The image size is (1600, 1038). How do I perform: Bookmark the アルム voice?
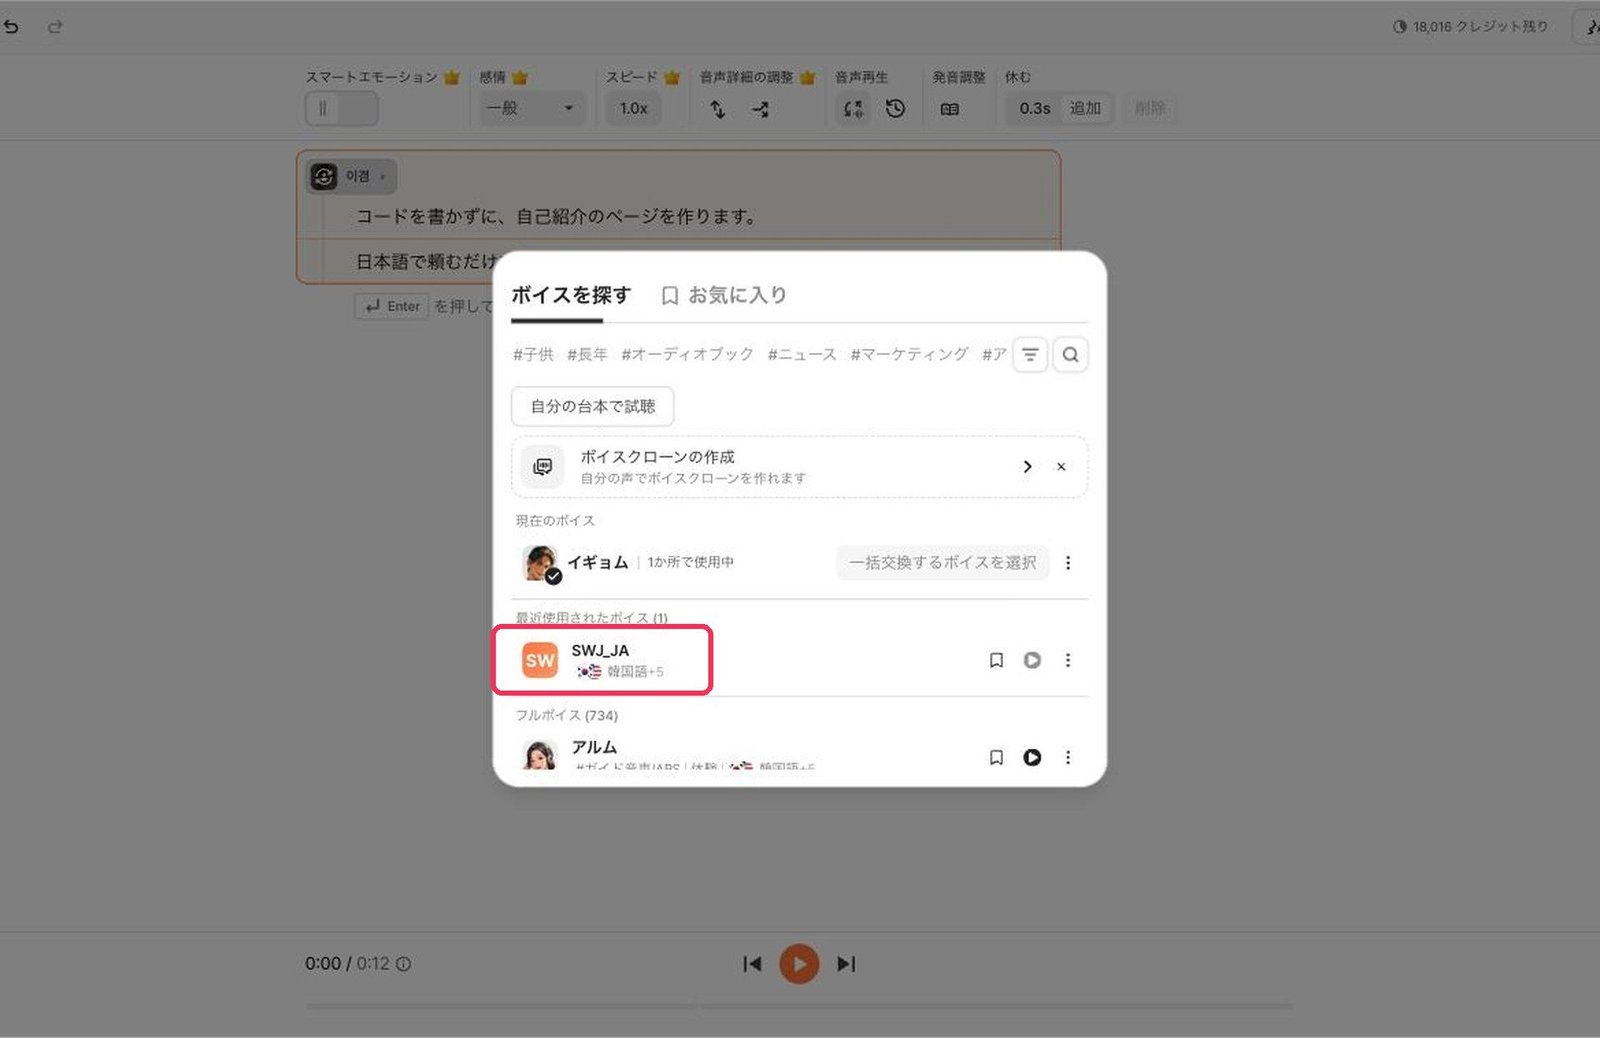coord(996,757)
